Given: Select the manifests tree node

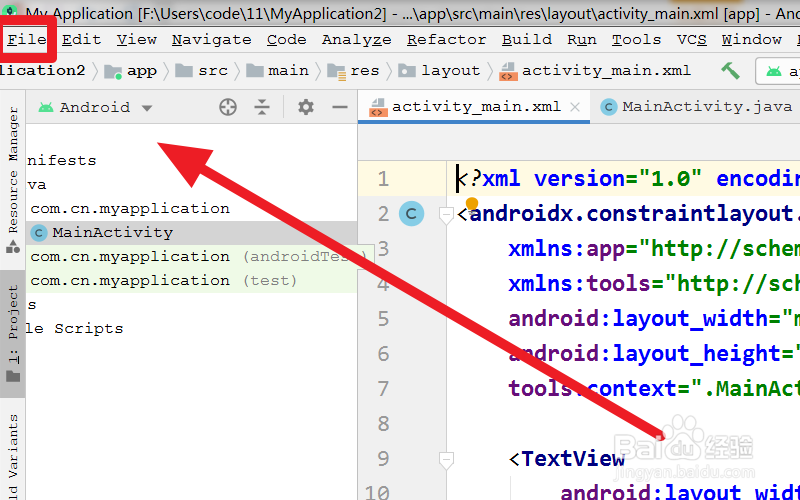Looking at the screenshot, I should tap(62, 161).
